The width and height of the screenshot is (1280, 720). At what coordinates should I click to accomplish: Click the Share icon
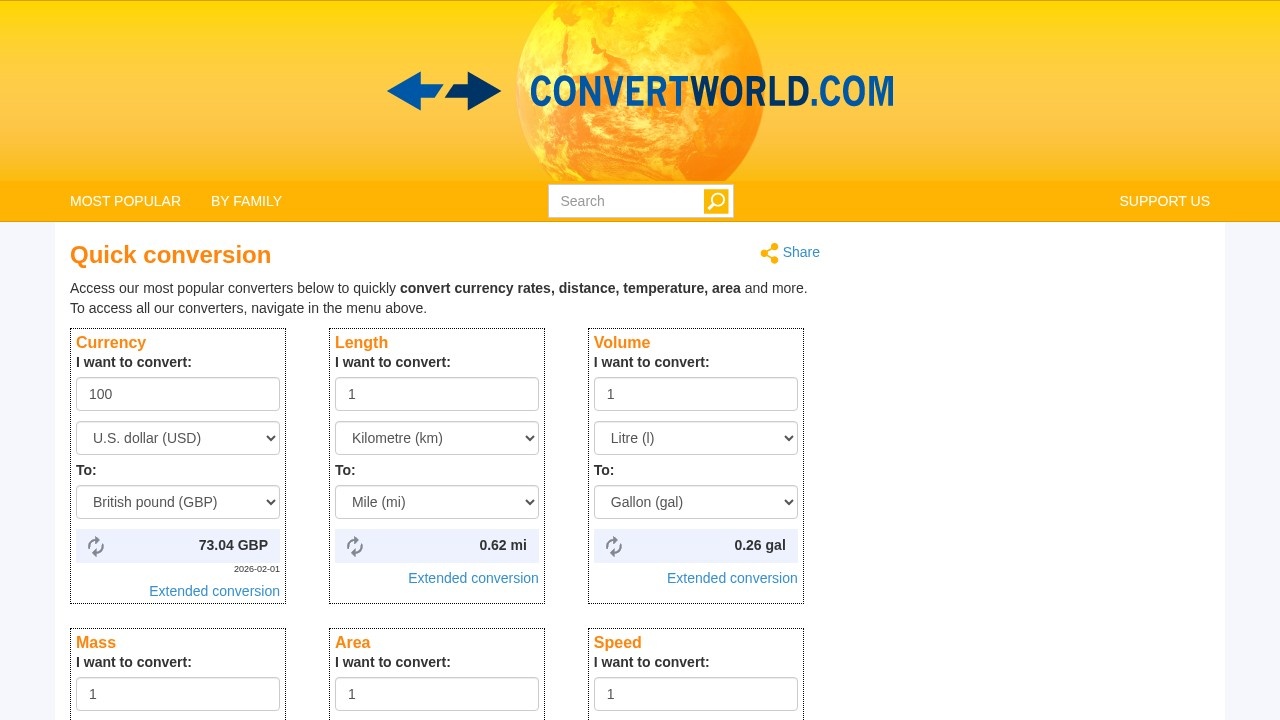tap(769, 253)
